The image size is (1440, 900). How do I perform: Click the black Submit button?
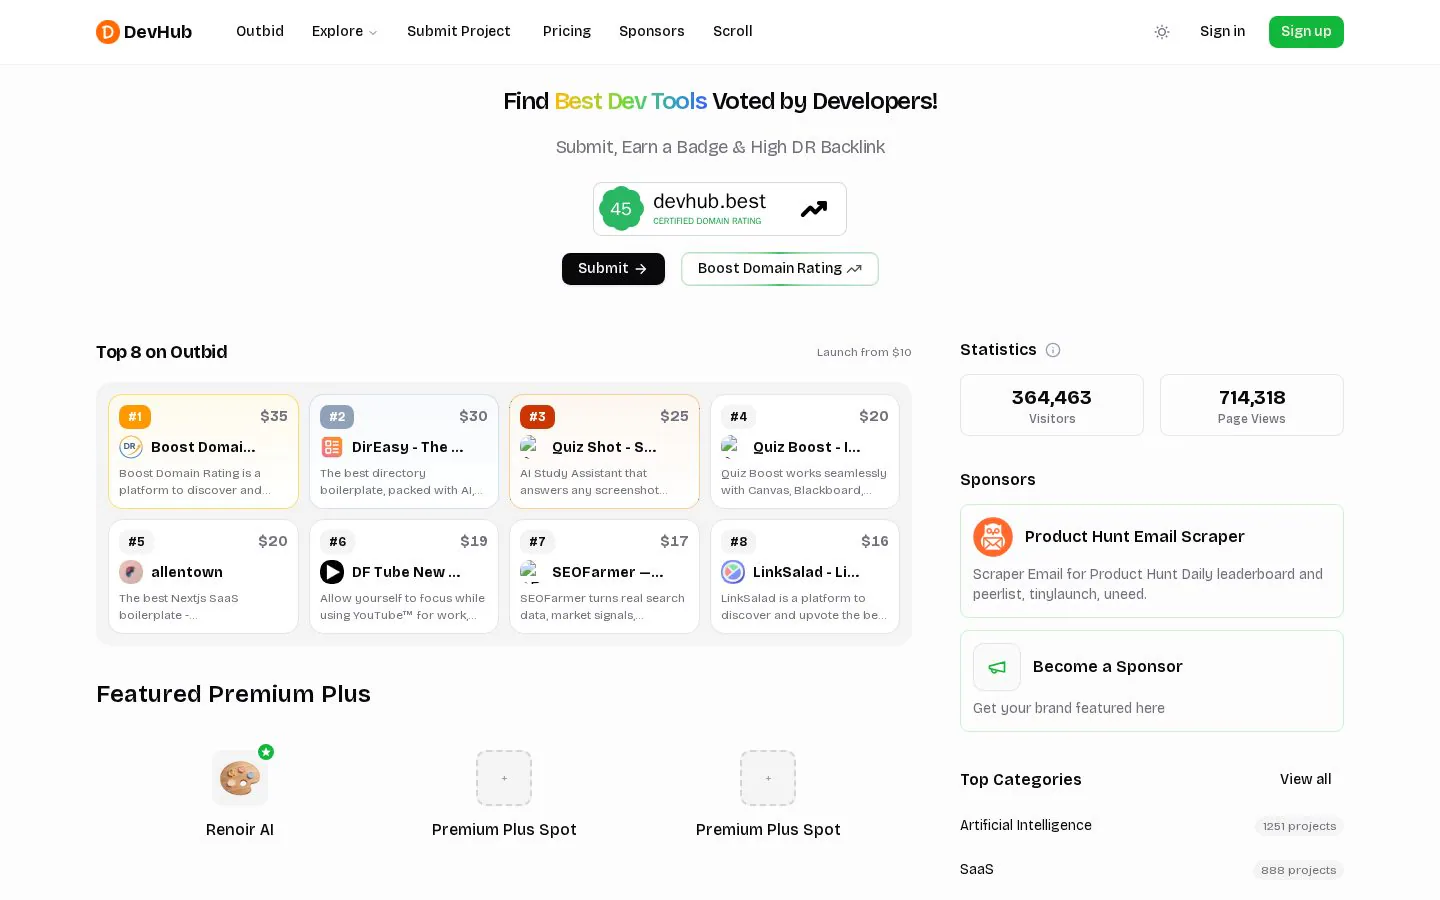point(613,269)
